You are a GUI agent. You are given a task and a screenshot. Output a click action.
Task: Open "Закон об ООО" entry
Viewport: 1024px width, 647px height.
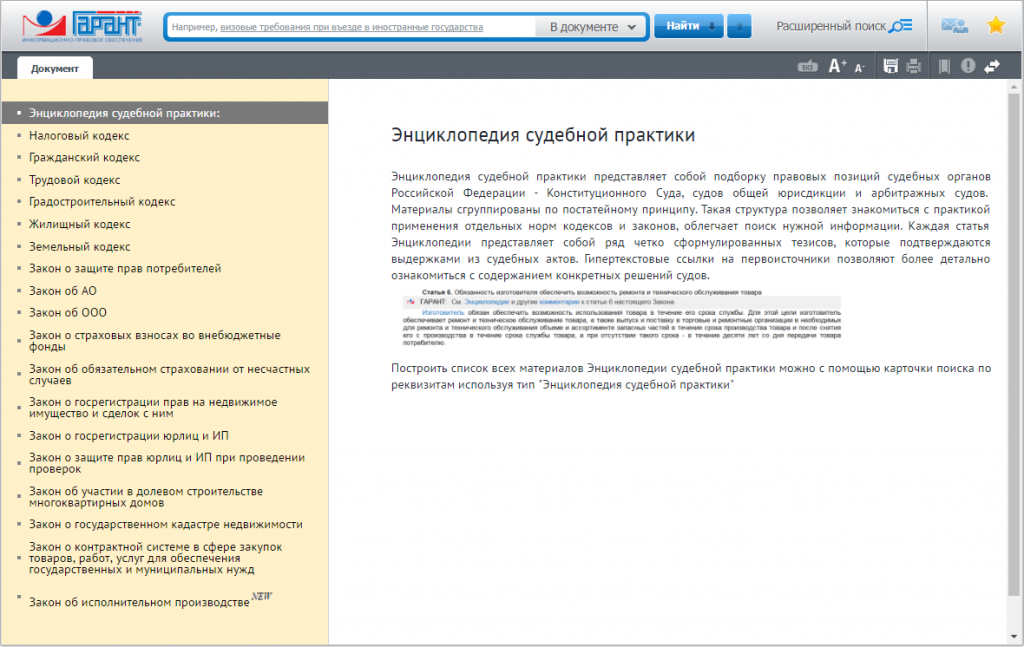tap(68, 313)
